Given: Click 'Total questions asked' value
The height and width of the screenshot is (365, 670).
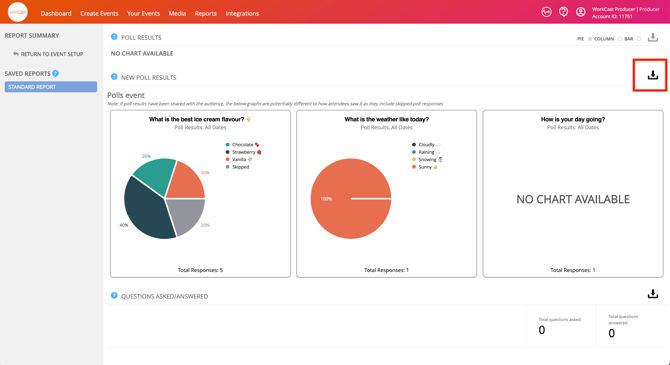Looking at the screenshot, I should pos(542,330).
